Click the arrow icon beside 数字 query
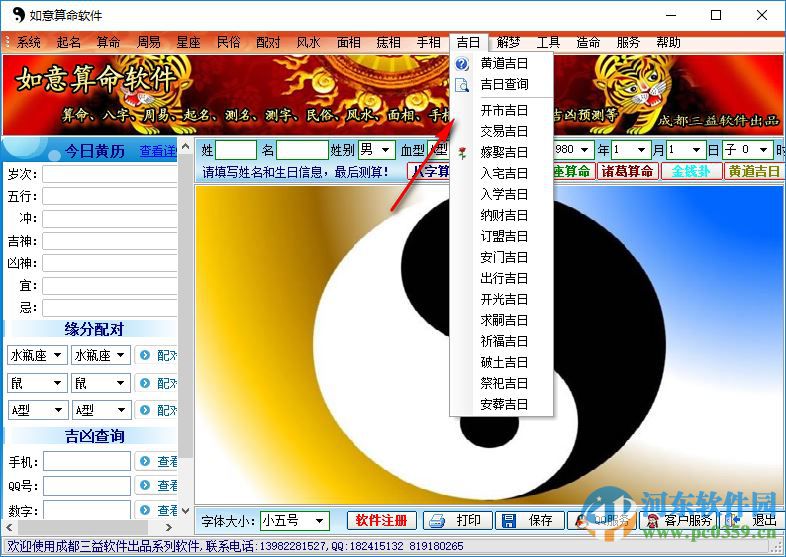This screenshot has height=557, width=786. pos(145,510)
